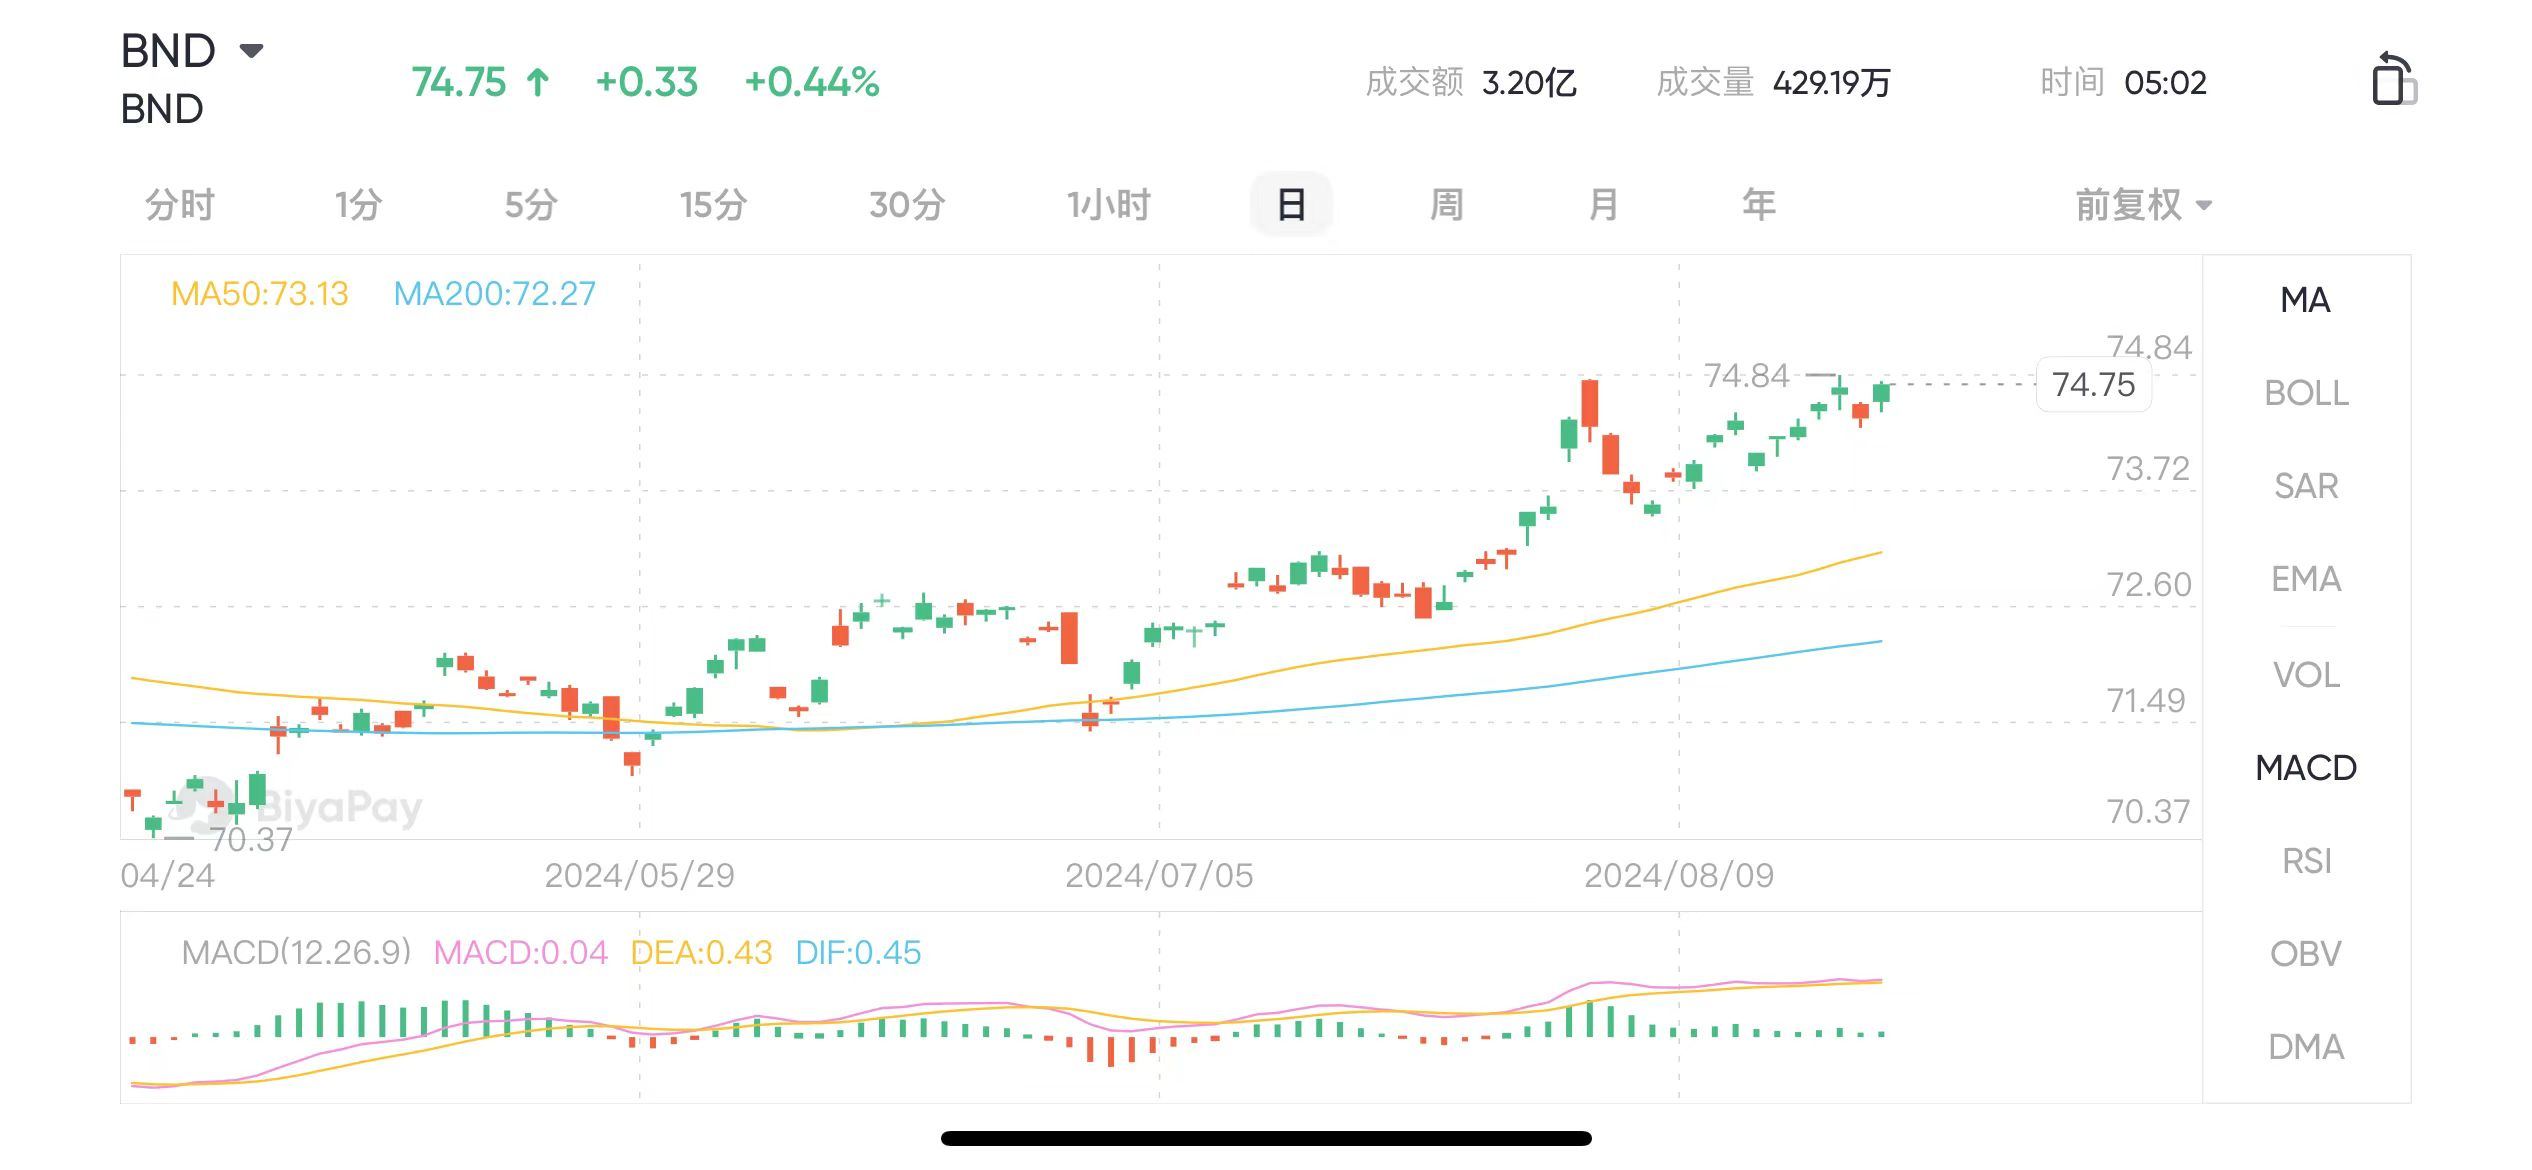Choose the MACD sub-indicator

click(2306, 768)
